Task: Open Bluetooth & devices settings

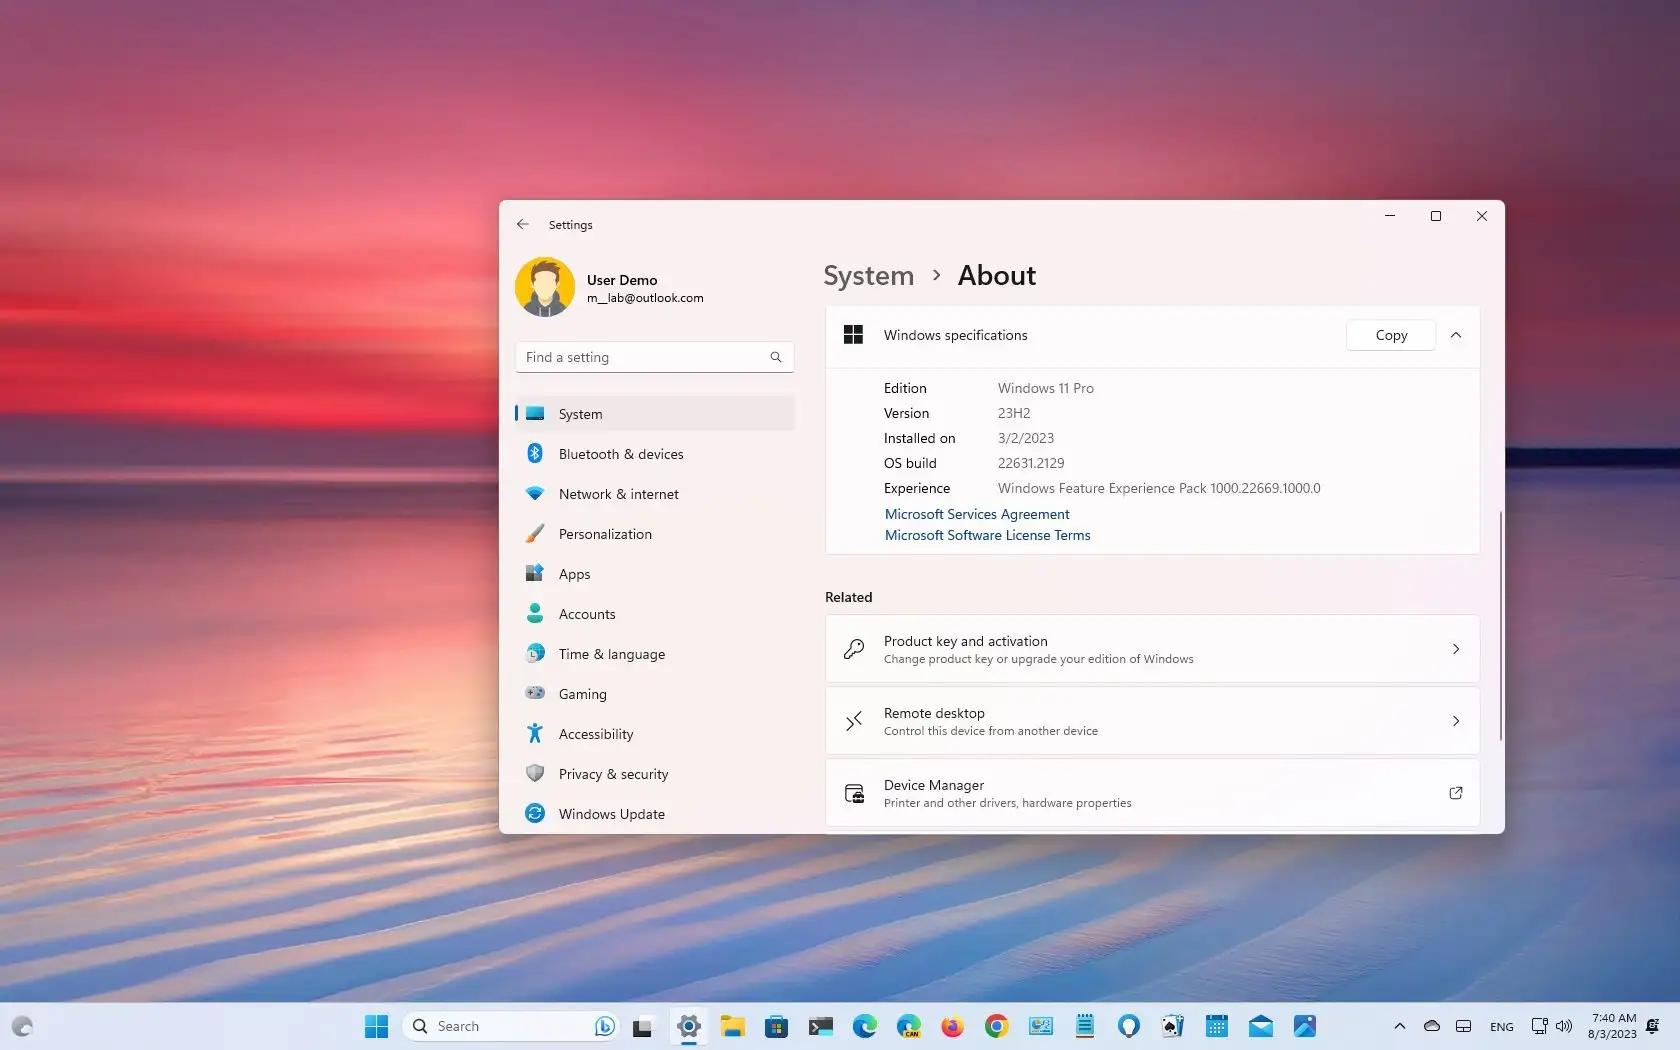Action: pos(655,454)
